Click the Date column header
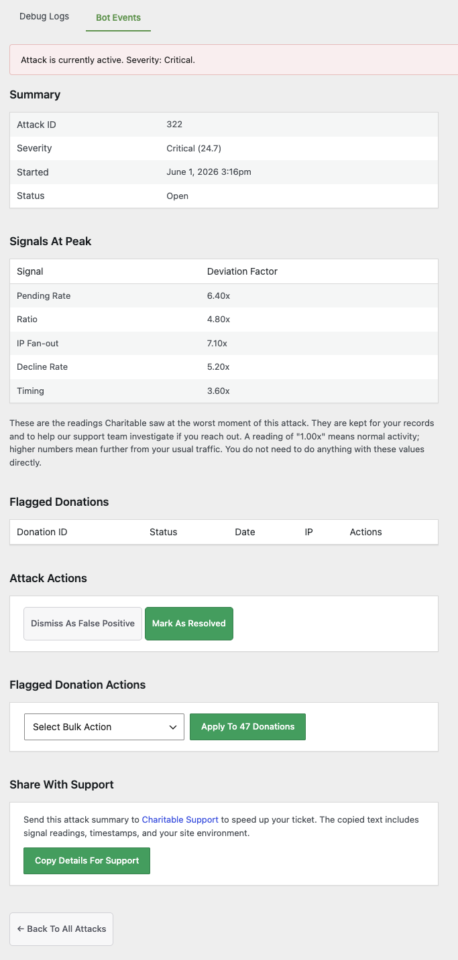Viewport: 458px width, 960px height. click(x=245, y=532)
